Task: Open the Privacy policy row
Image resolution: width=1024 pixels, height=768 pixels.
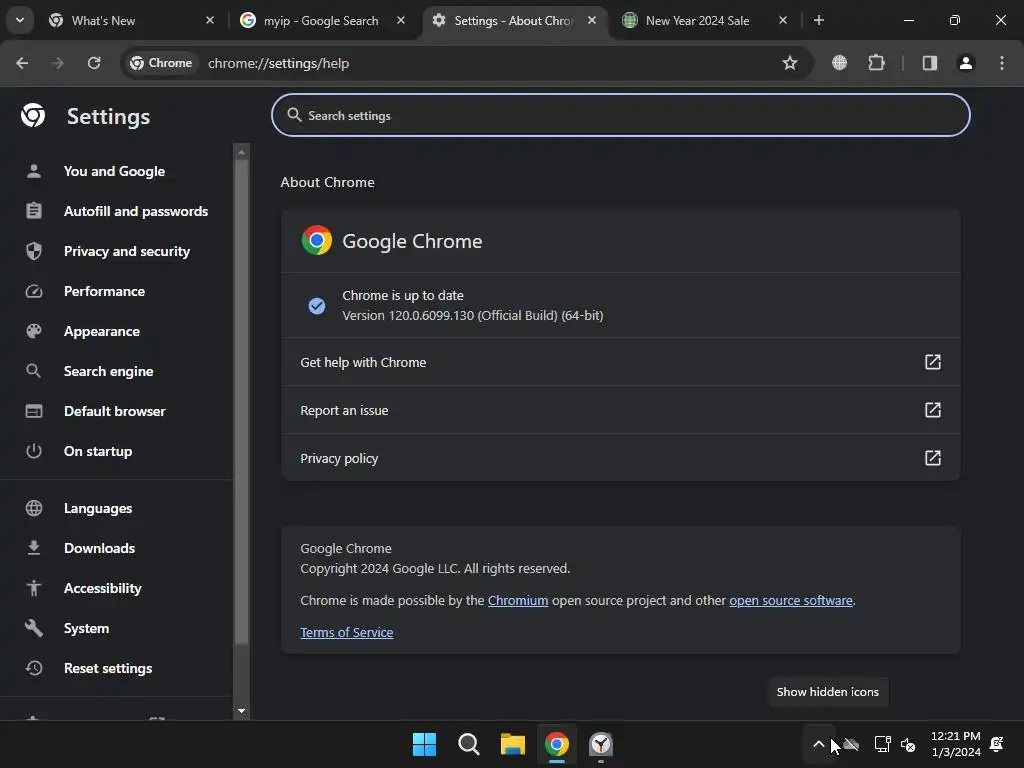Action: point(620,458)
